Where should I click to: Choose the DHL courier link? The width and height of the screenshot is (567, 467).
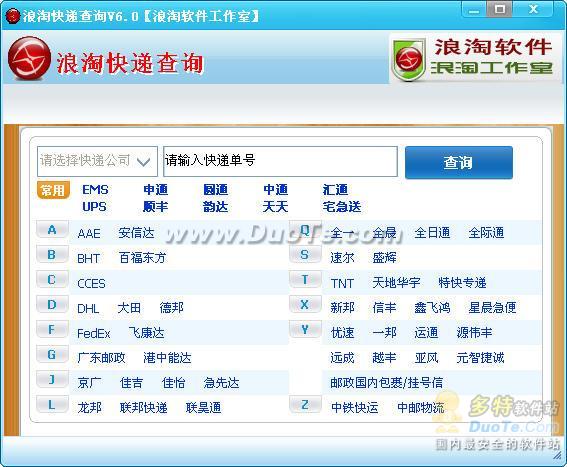88,309
